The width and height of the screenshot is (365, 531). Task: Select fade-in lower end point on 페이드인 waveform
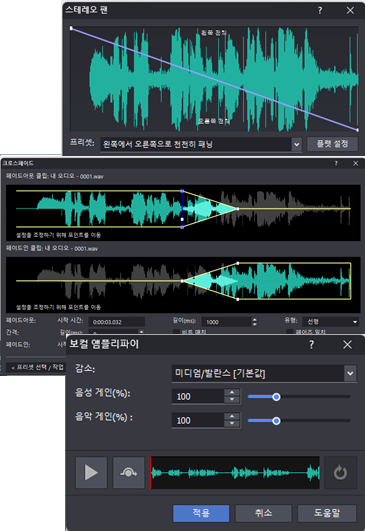(x=238, y=299)
